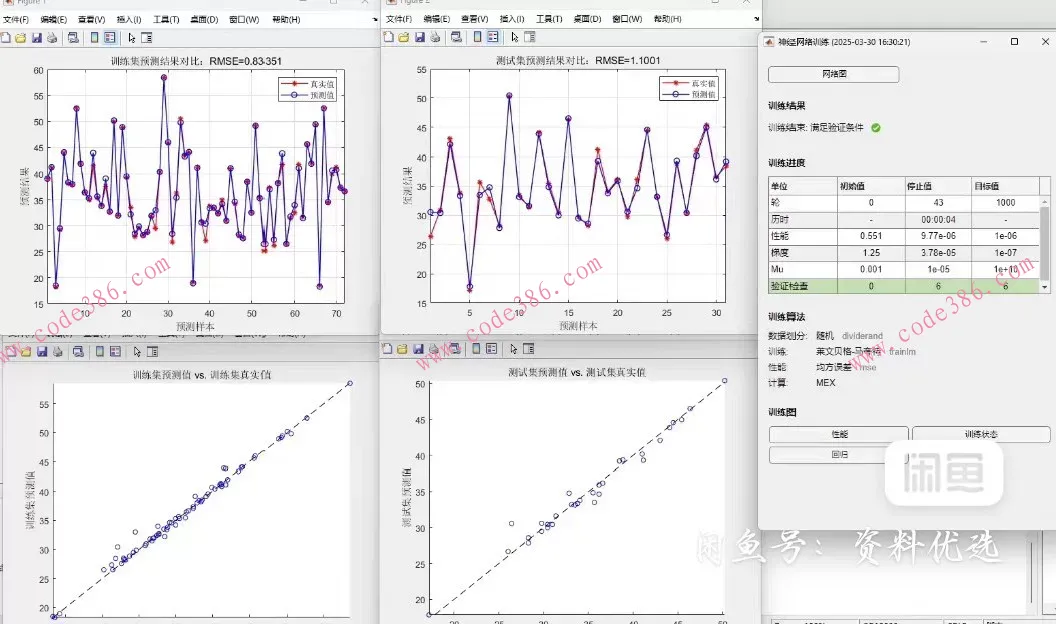
Task: Click Save icon in Figure 1 toolbar
Action: [x=37, y=38]
